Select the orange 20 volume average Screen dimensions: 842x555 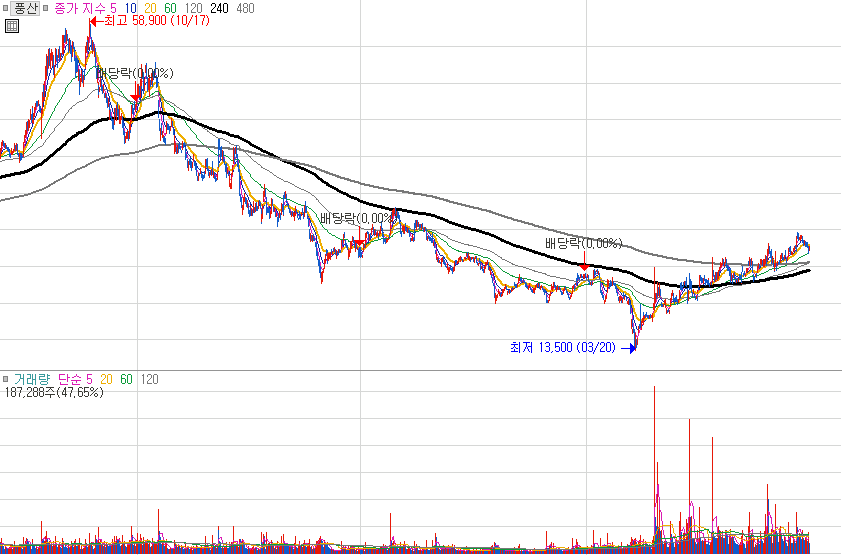(106, 379)
